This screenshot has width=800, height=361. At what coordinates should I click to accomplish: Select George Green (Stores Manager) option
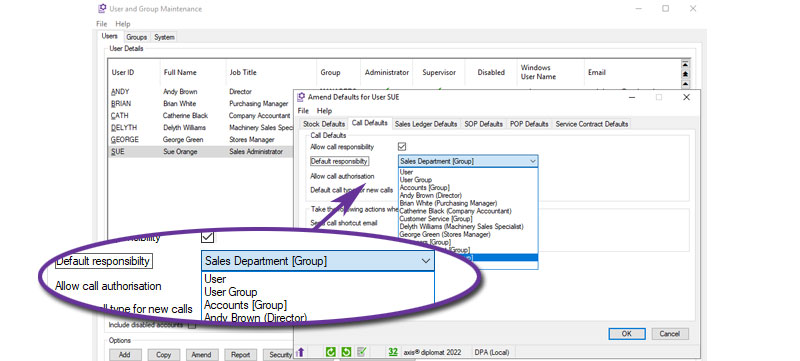pos(445,235)
